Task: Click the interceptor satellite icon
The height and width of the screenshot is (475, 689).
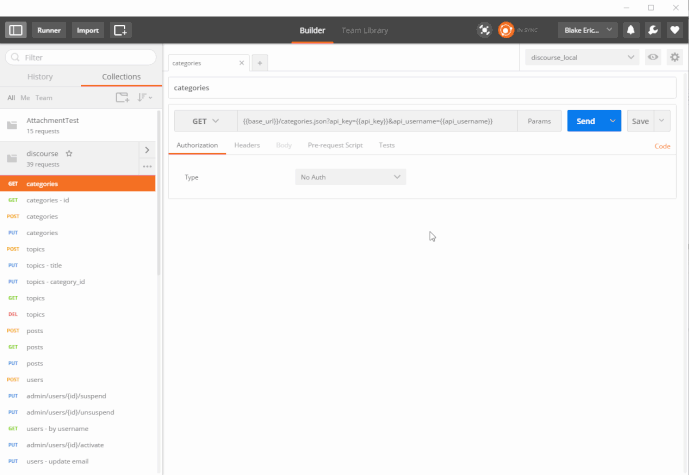Action: tap(485, 30)
